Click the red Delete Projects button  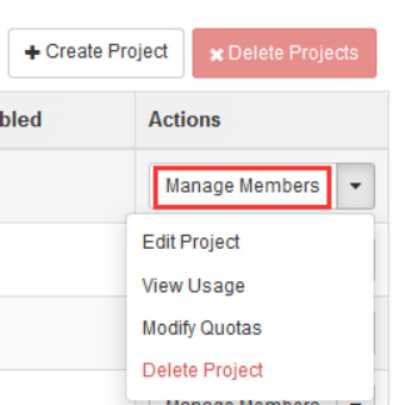click(284, 53)
